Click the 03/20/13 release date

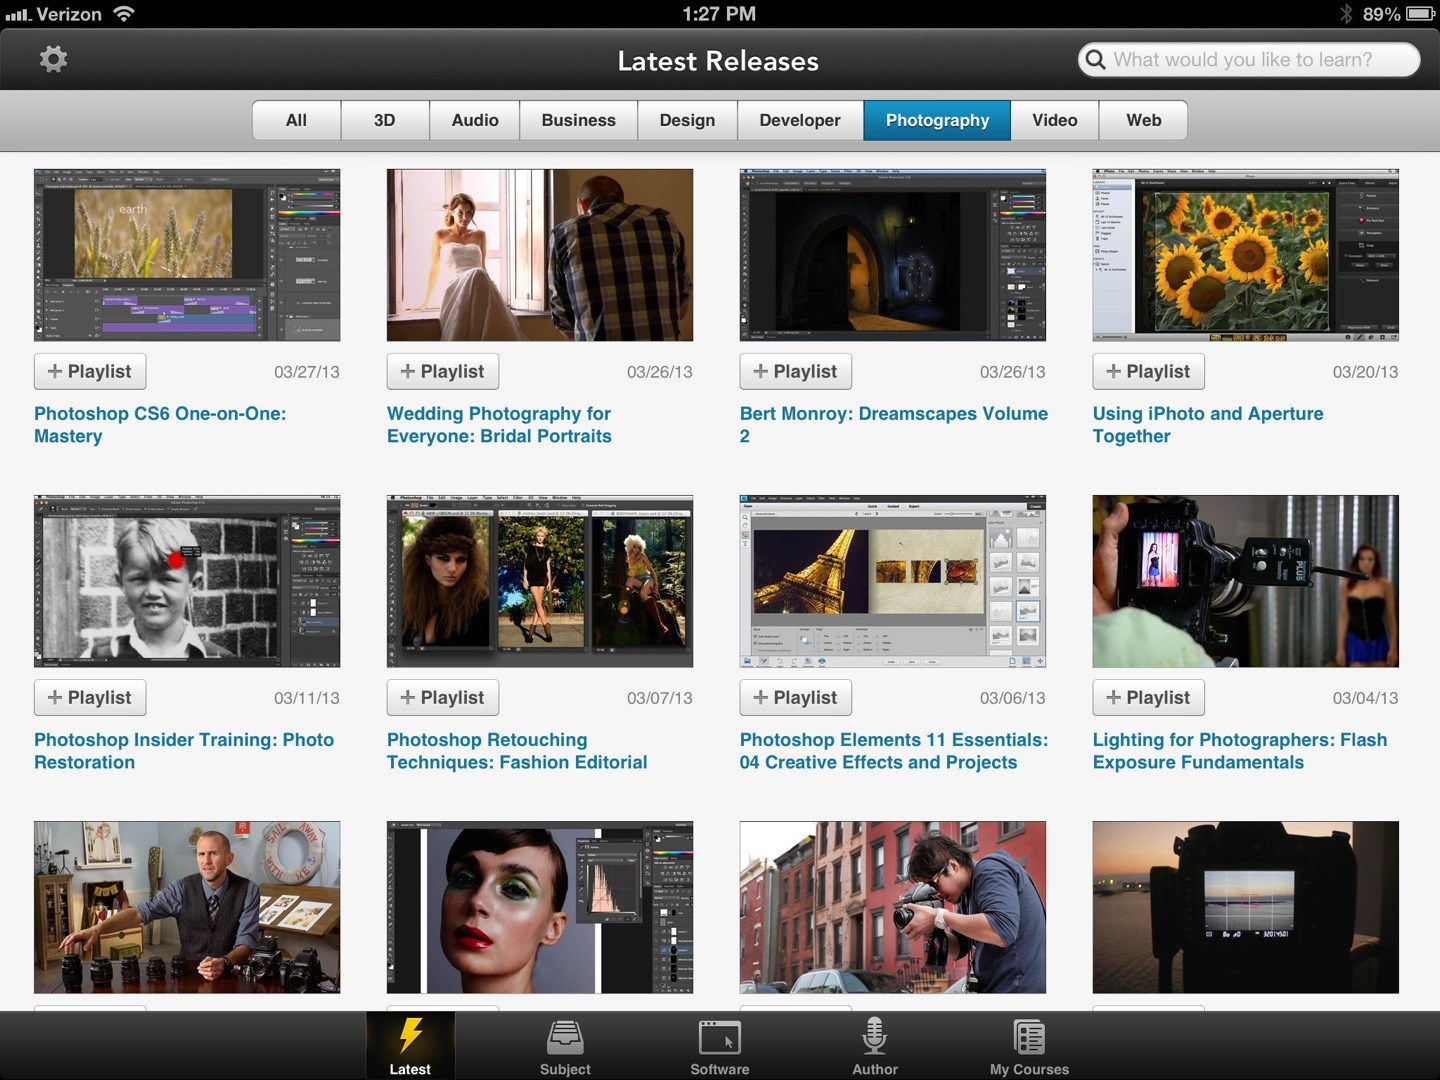pyautogui.click(x=1365, y=372)
